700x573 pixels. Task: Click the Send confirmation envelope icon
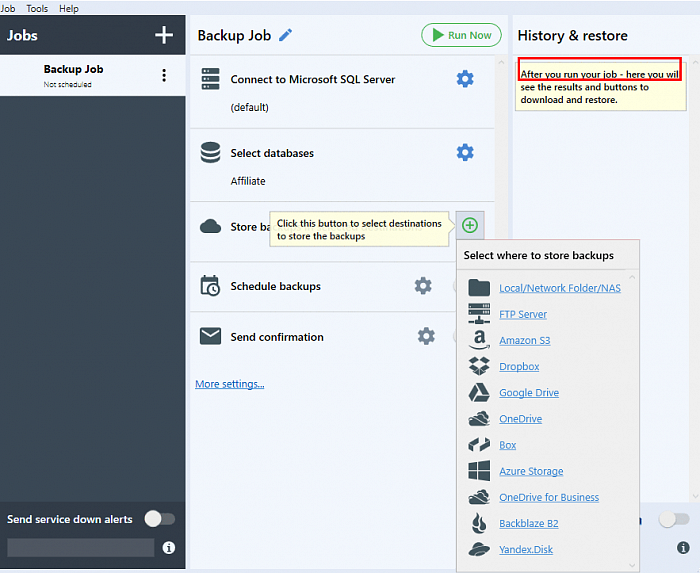point(210,336)
